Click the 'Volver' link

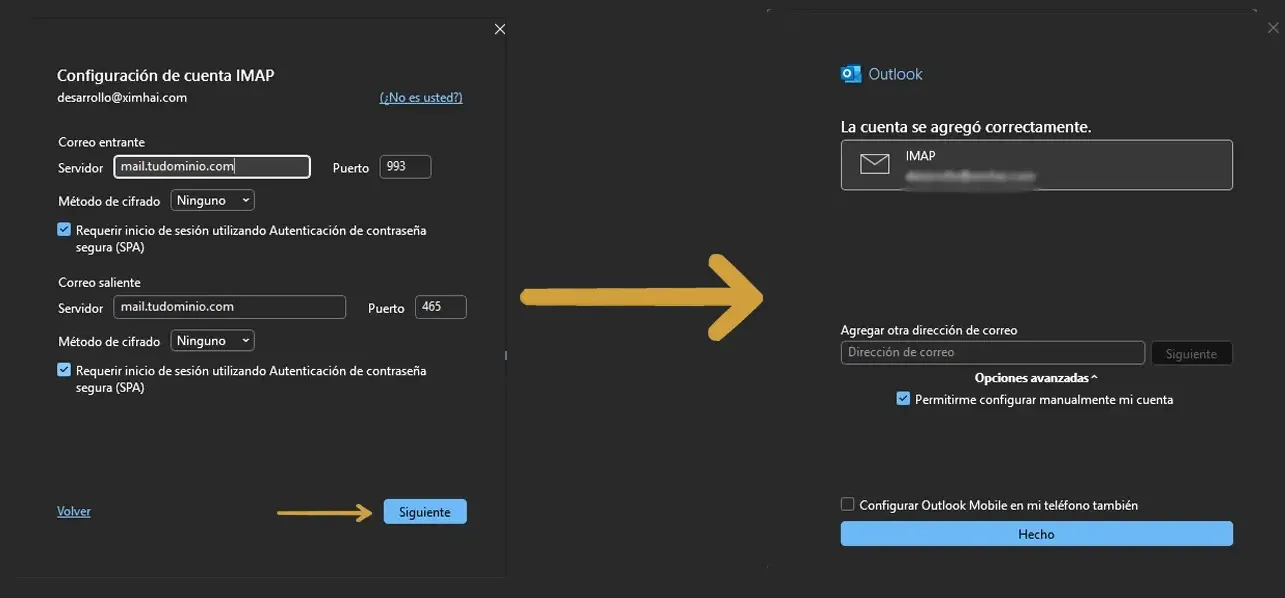coord(73,510)
